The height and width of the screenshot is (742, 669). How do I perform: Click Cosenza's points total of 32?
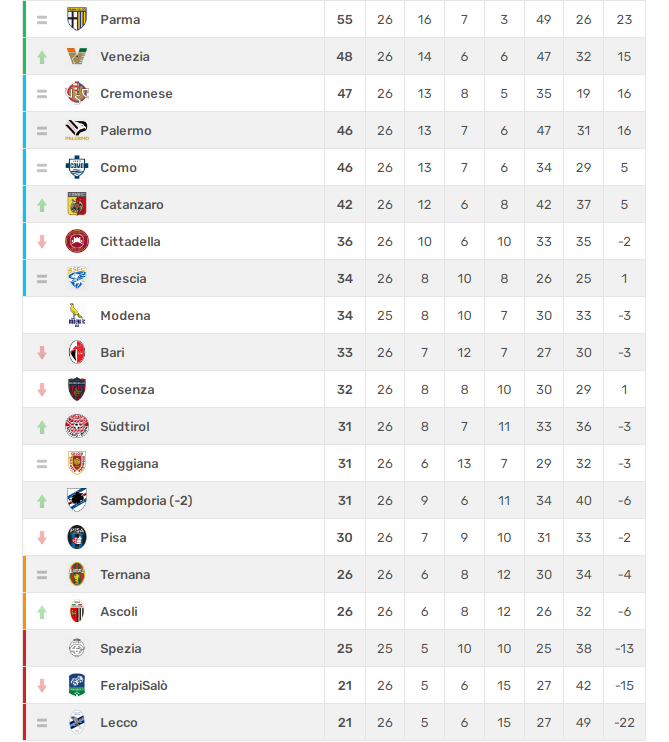point(345,390)
